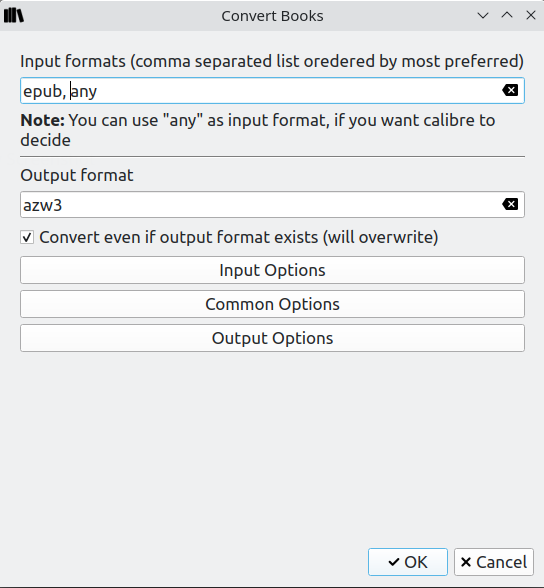544x588 pixels.
Task: Click the 'Convert even if output format exists' label
Action: (x=239, y=237)
